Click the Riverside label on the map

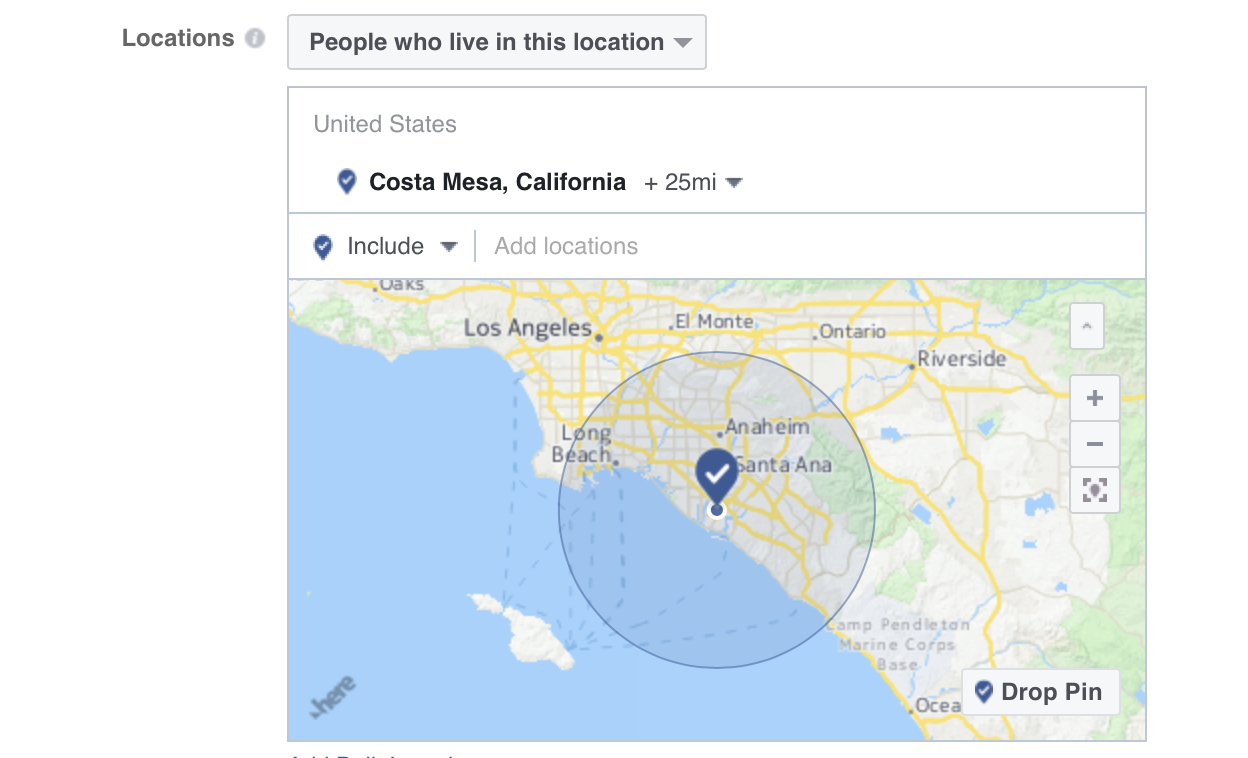point(962,358)
